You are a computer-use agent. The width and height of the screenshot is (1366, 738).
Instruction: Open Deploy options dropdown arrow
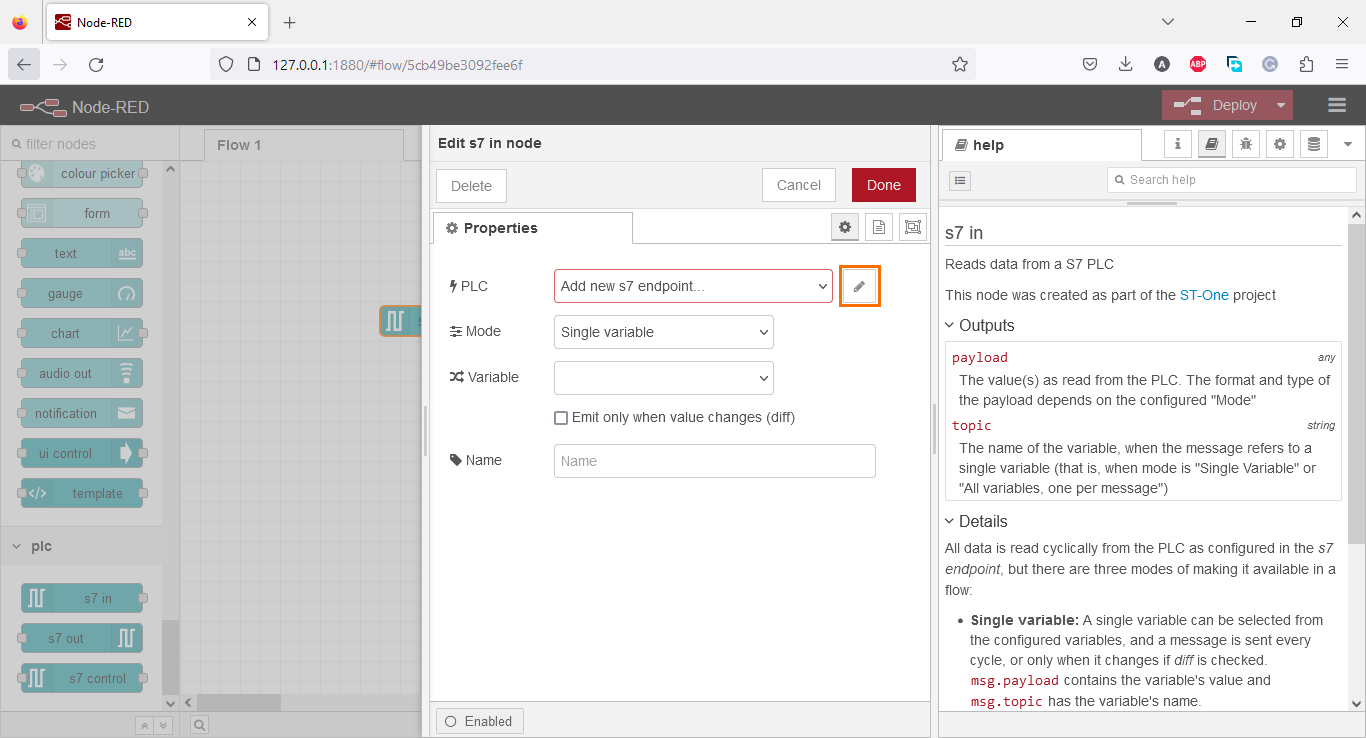click(x=1281, y=105)
